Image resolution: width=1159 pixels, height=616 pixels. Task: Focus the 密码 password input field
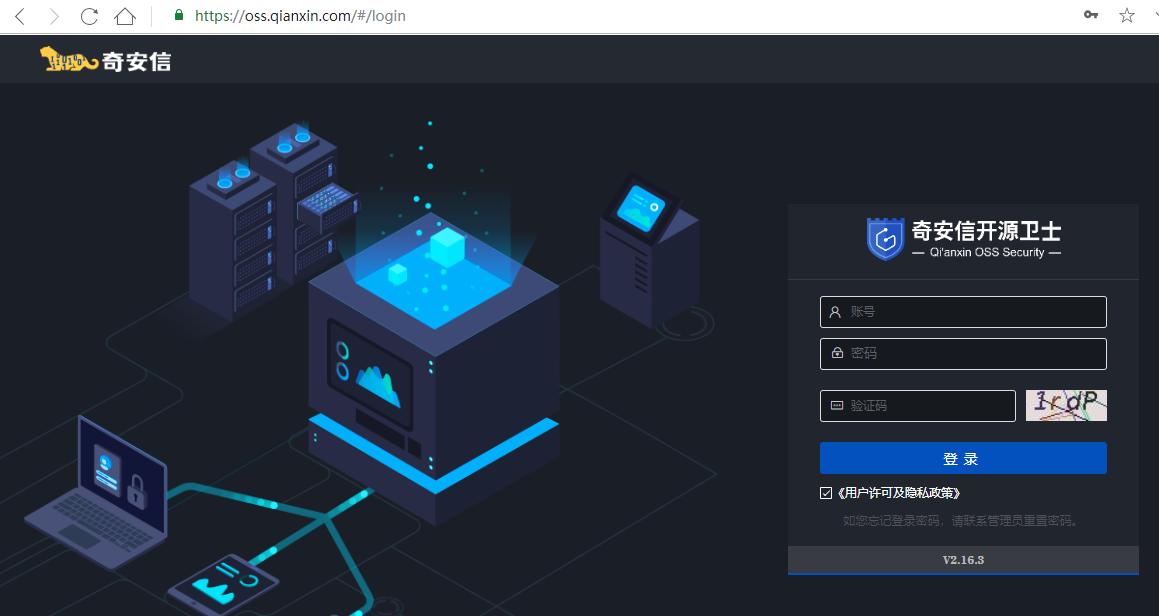[970, 354]
